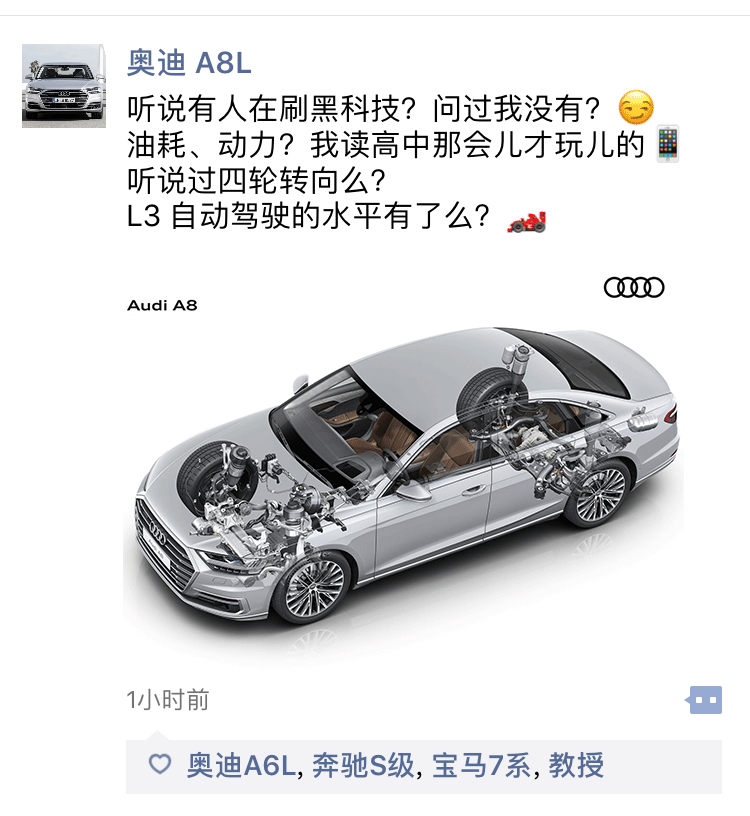Click the red race car emoji
The image size is (750, 816).
(x=527, y=221)
